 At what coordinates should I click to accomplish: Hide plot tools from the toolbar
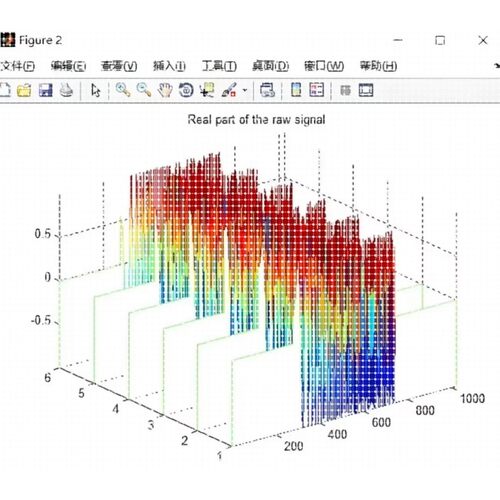[345, 90]
